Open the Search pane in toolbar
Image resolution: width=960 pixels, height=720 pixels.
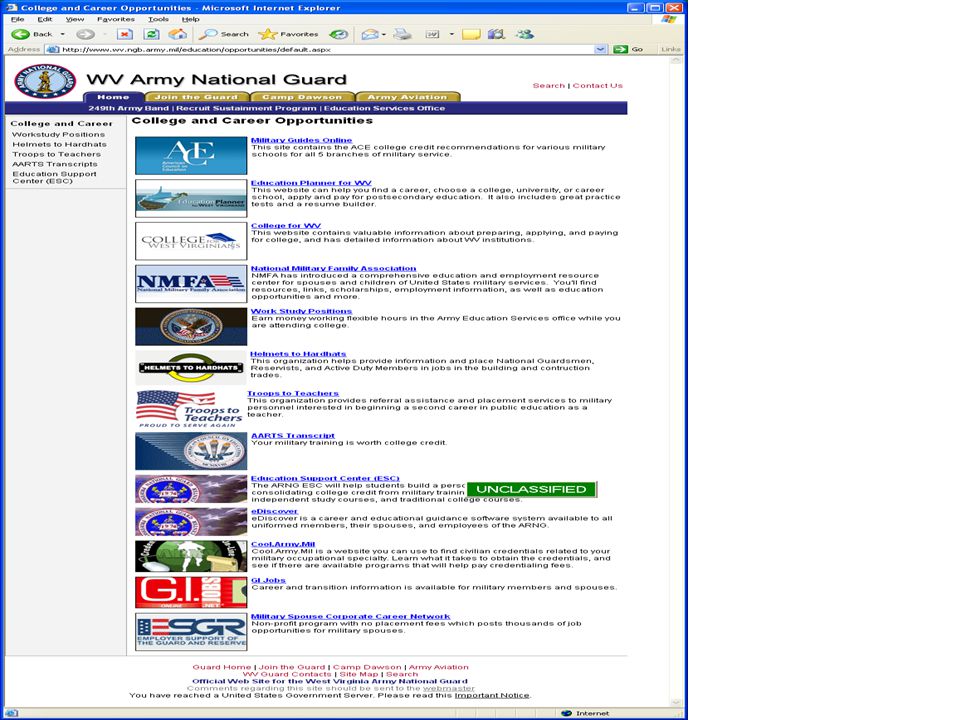click(x=224, y=34)
